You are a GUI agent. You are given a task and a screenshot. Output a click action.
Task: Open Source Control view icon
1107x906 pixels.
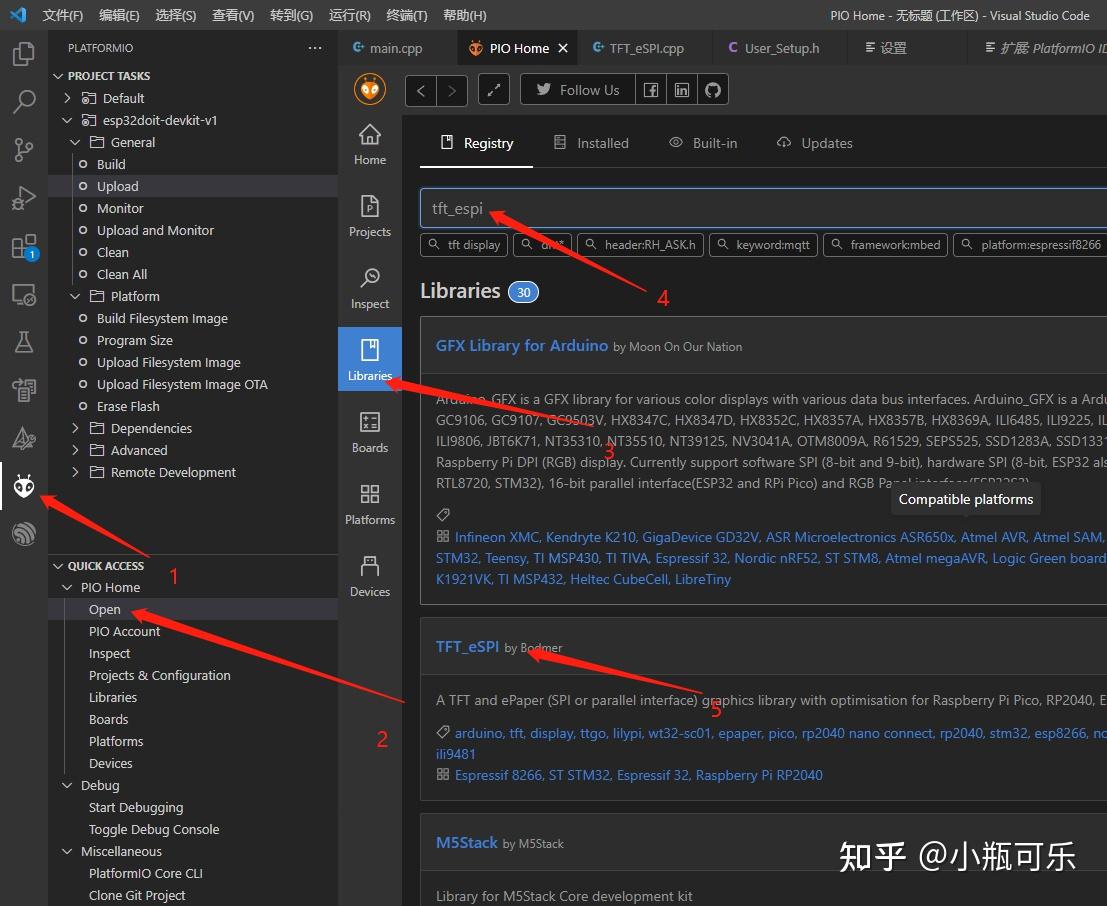tap(23, 150)
